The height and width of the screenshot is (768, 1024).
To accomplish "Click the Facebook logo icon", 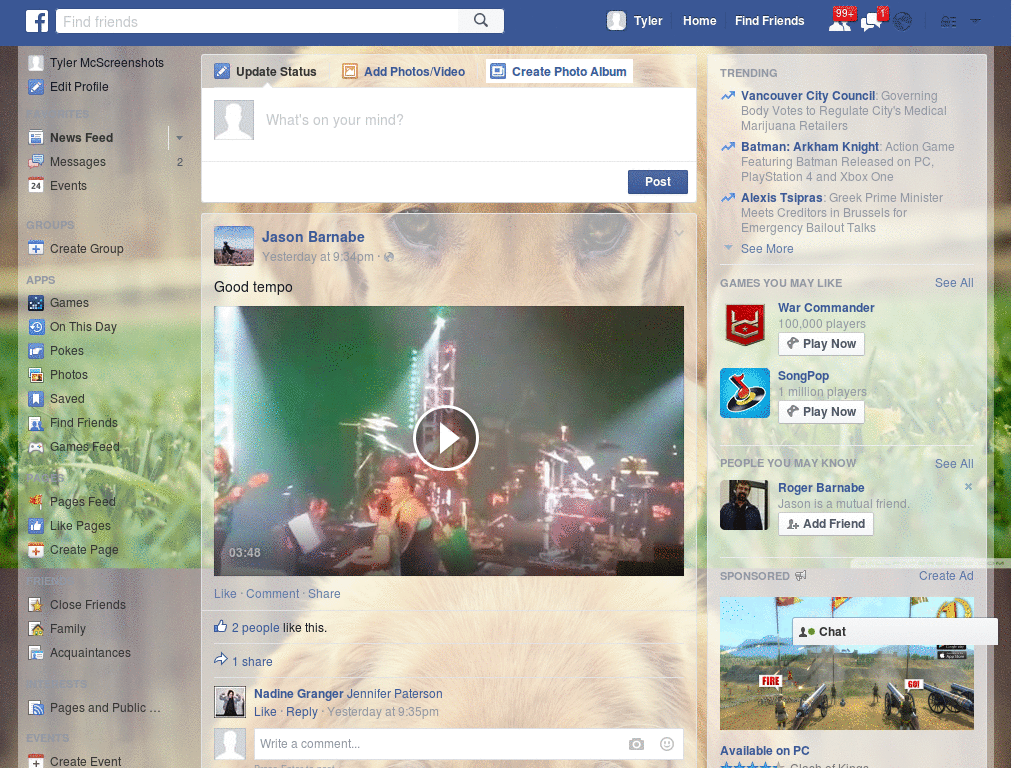I will click(x=37, y=21).
